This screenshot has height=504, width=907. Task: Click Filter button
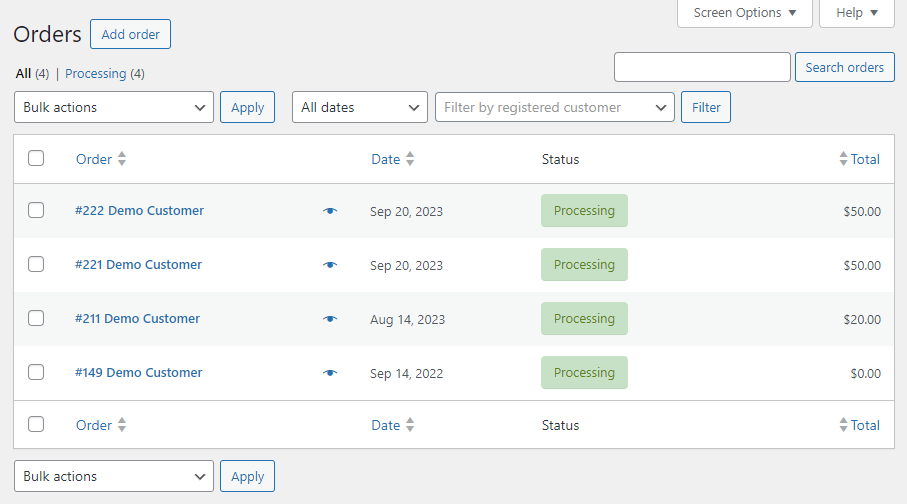click(706, 107)
